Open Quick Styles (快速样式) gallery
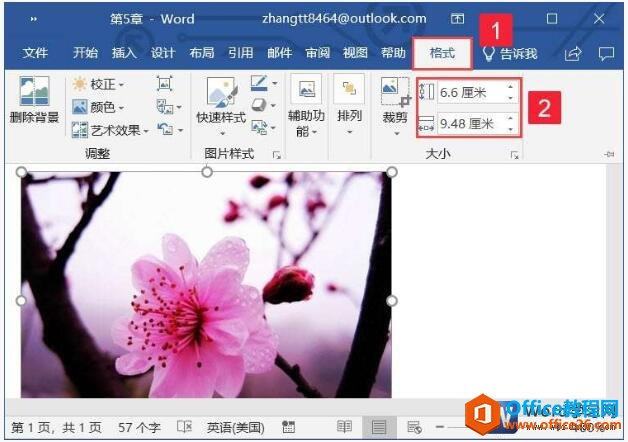Screen dimensions: 628x442 pos(221,106)
